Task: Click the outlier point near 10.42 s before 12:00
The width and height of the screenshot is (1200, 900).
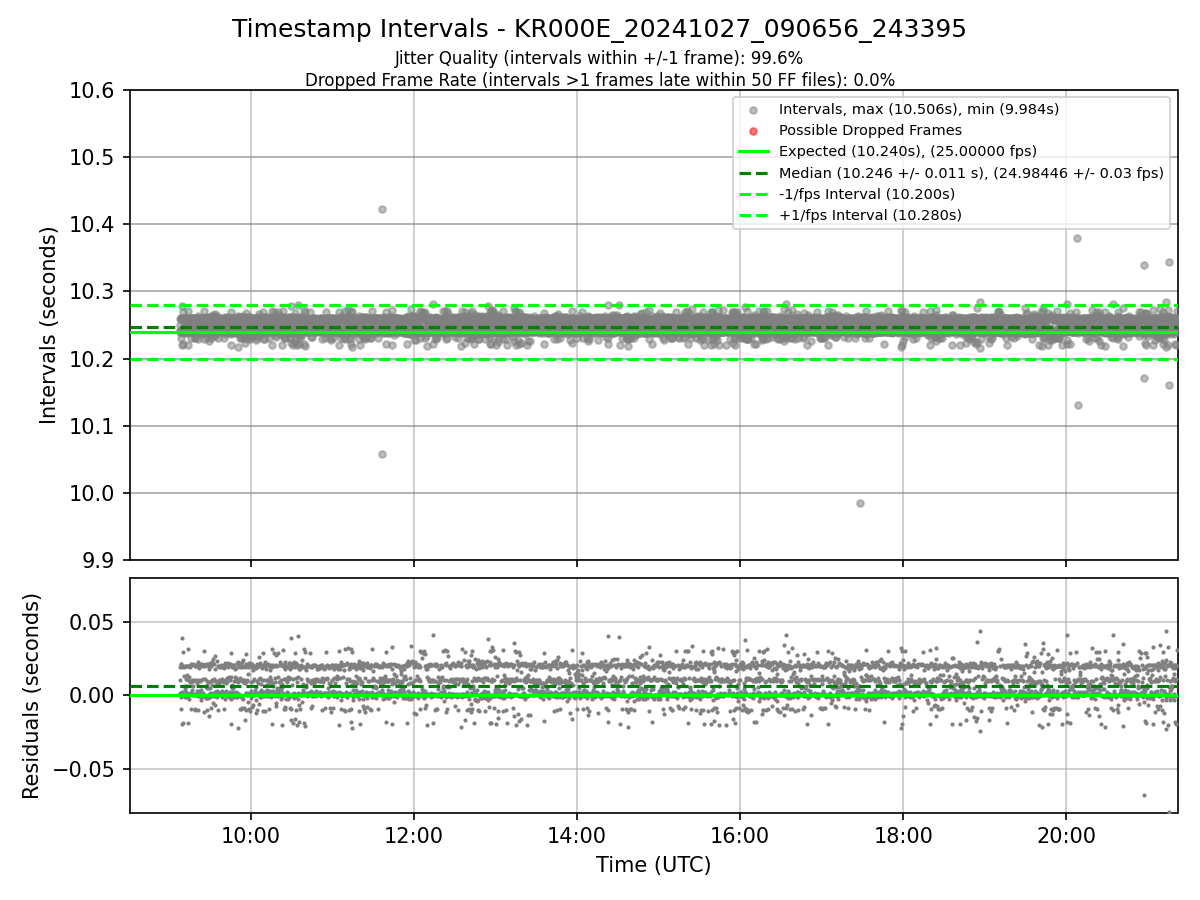Action: pos(382,209)
